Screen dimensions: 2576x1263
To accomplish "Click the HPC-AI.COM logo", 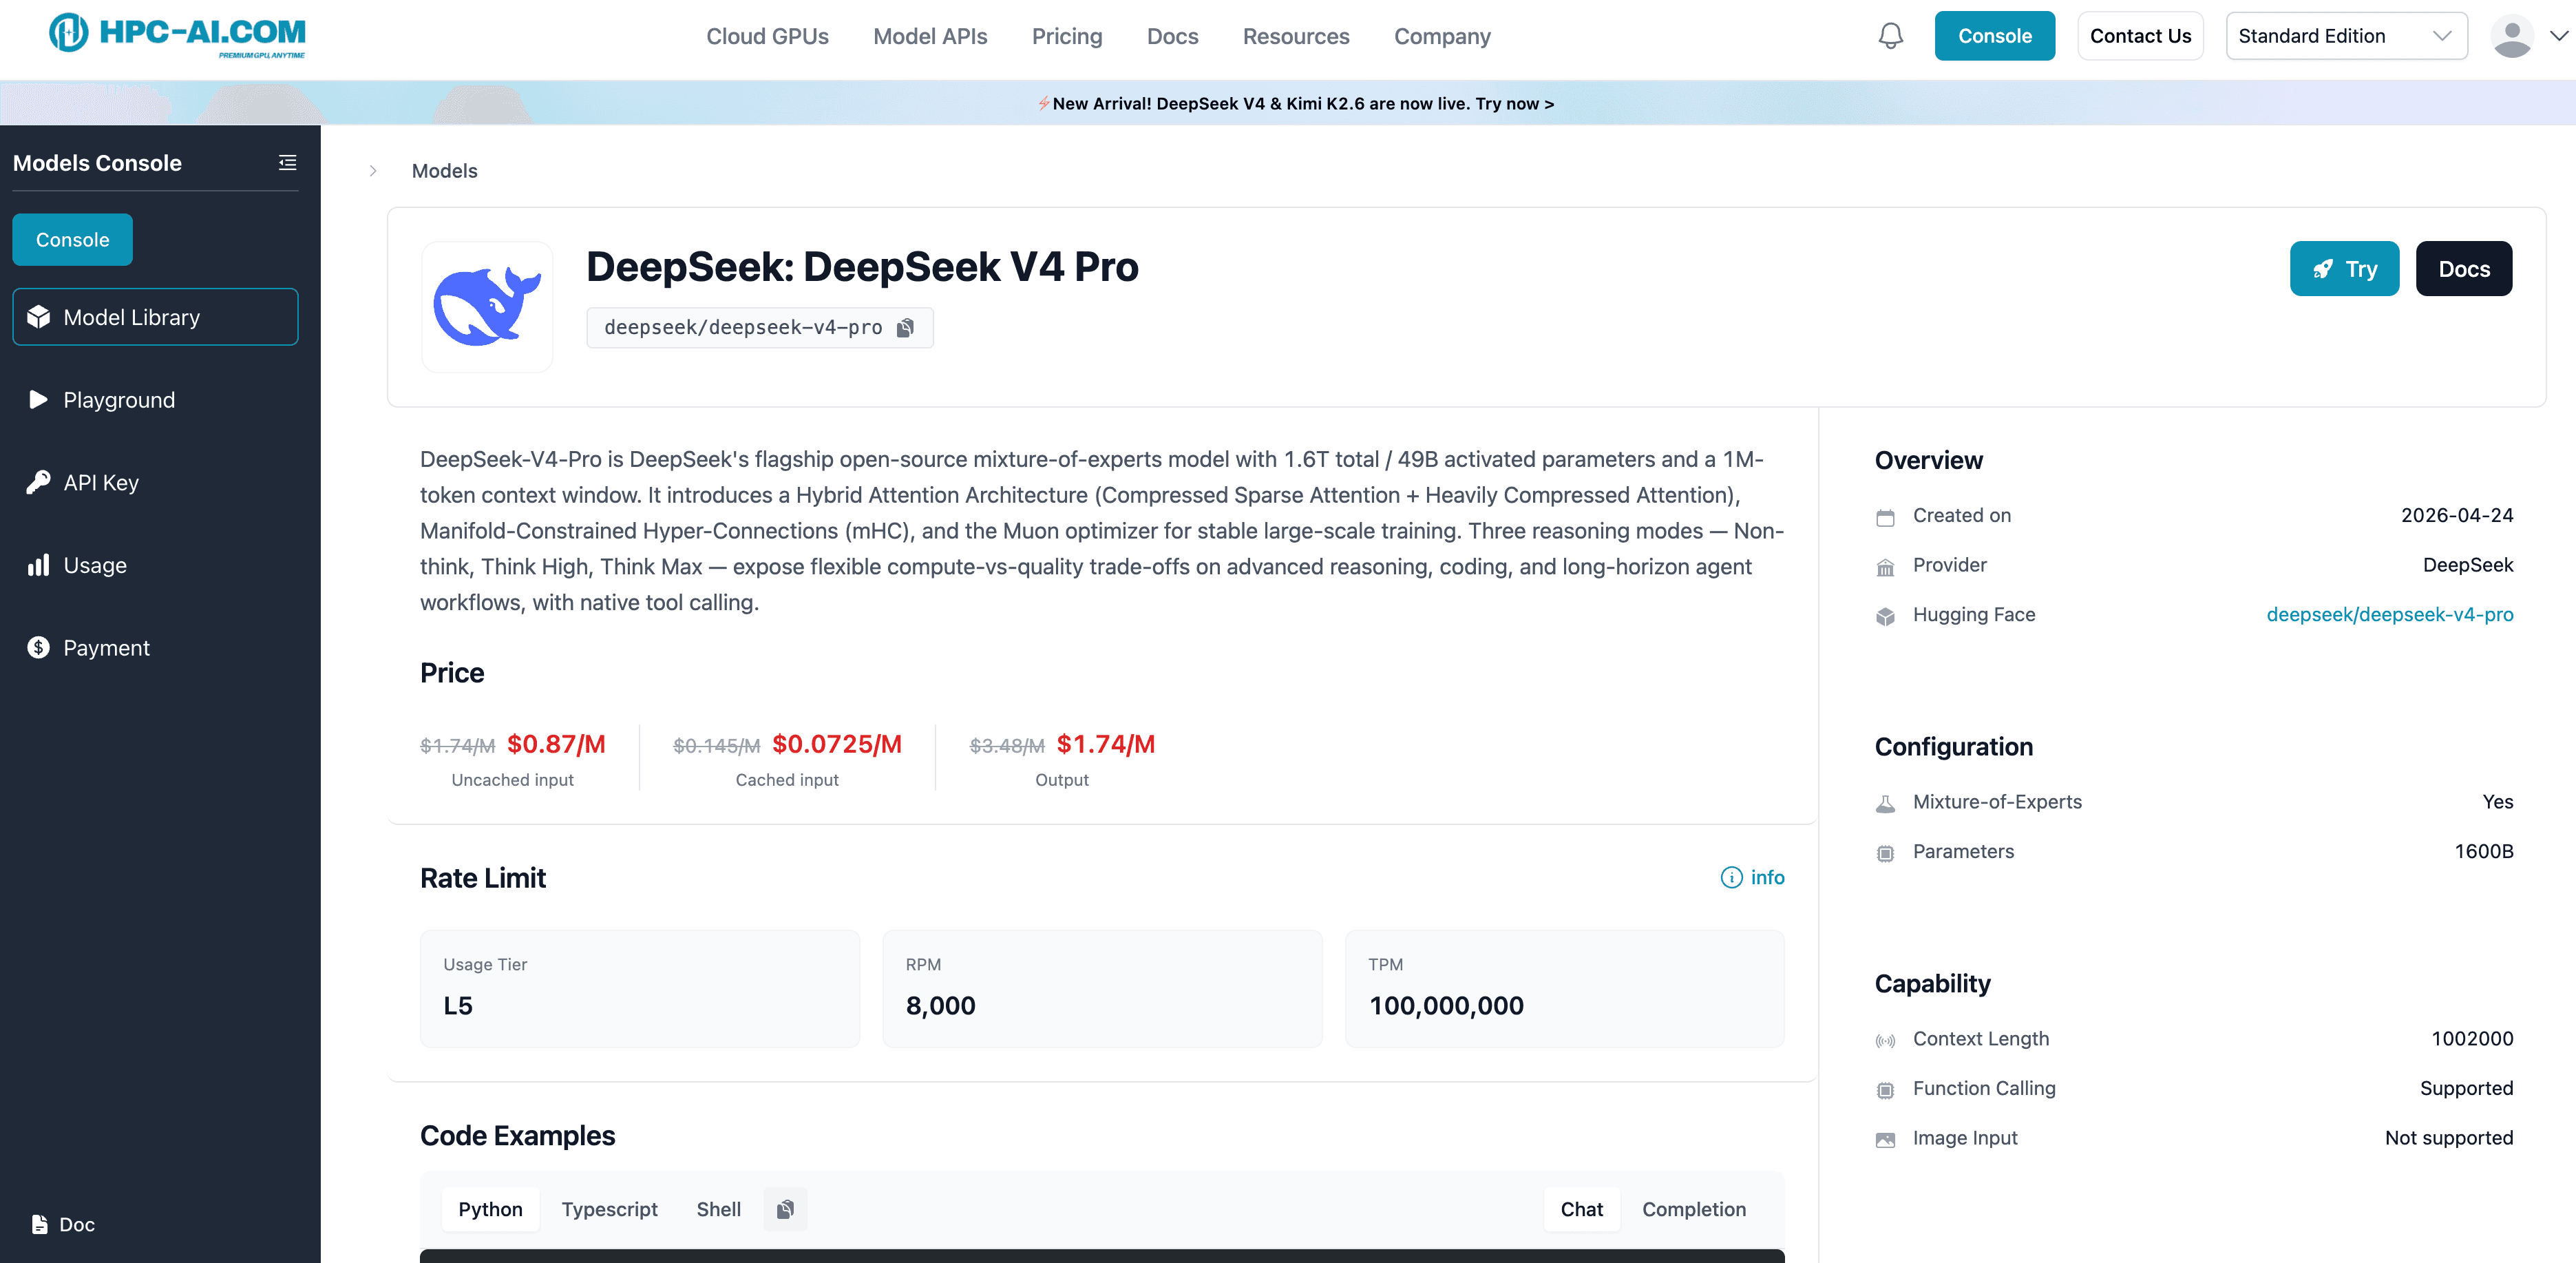I will click(x=177, y=35).
